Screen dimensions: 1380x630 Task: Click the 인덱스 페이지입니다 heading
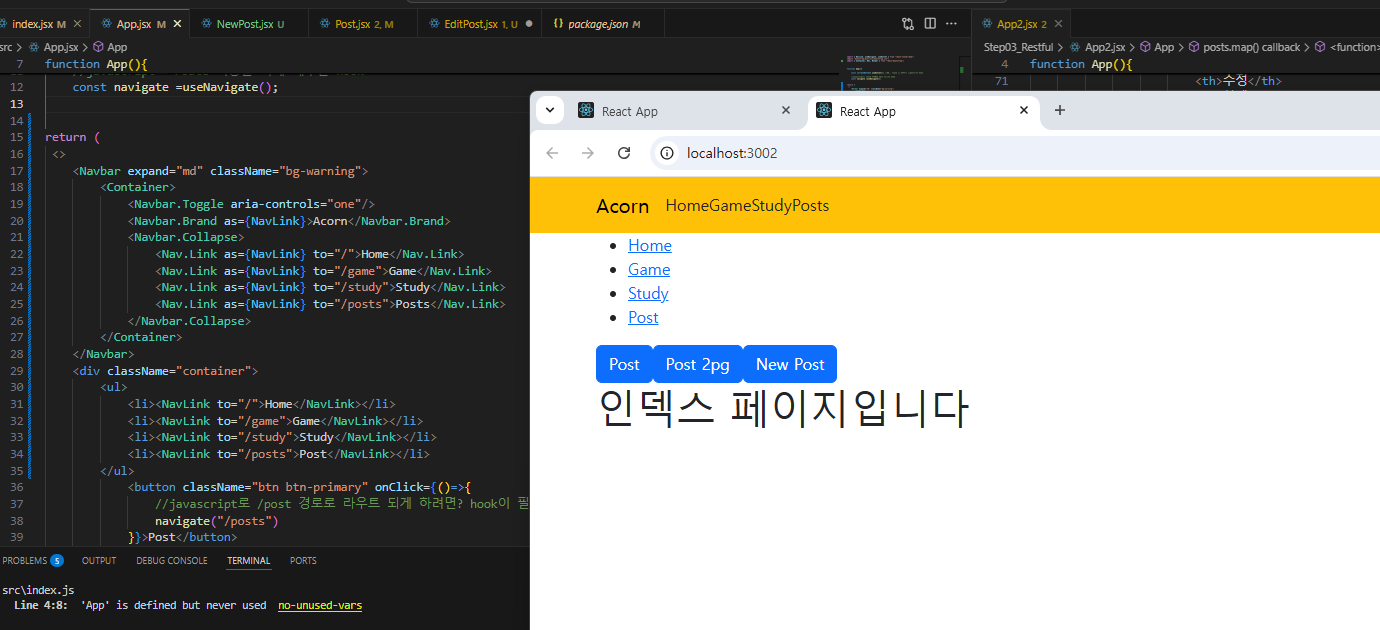point(782,408)
